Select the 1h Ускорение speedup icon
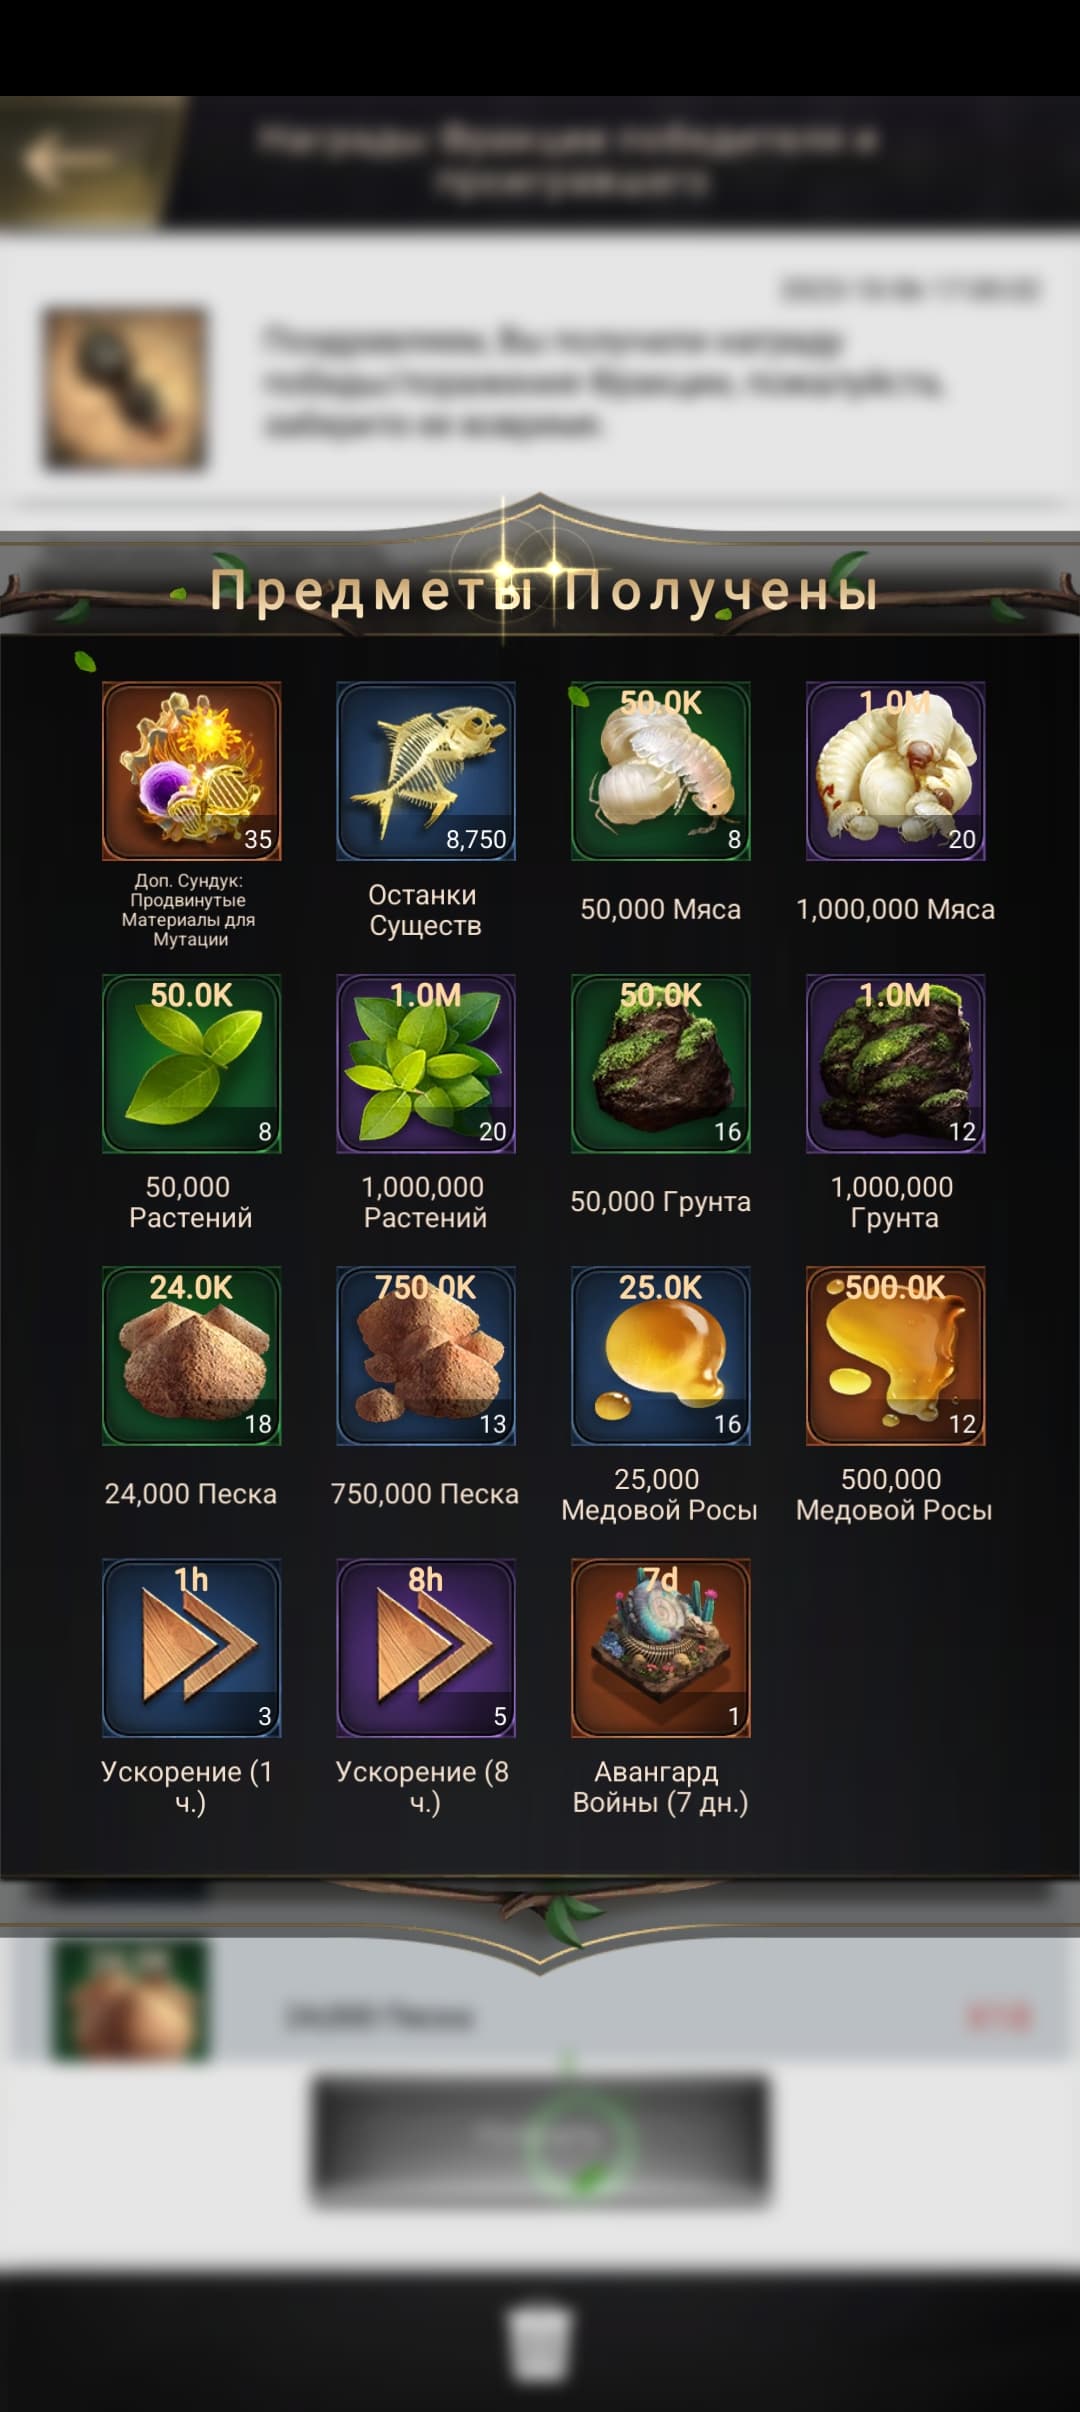The width and height of the screenshot is (1080, 2412). tap(191, 1647)
